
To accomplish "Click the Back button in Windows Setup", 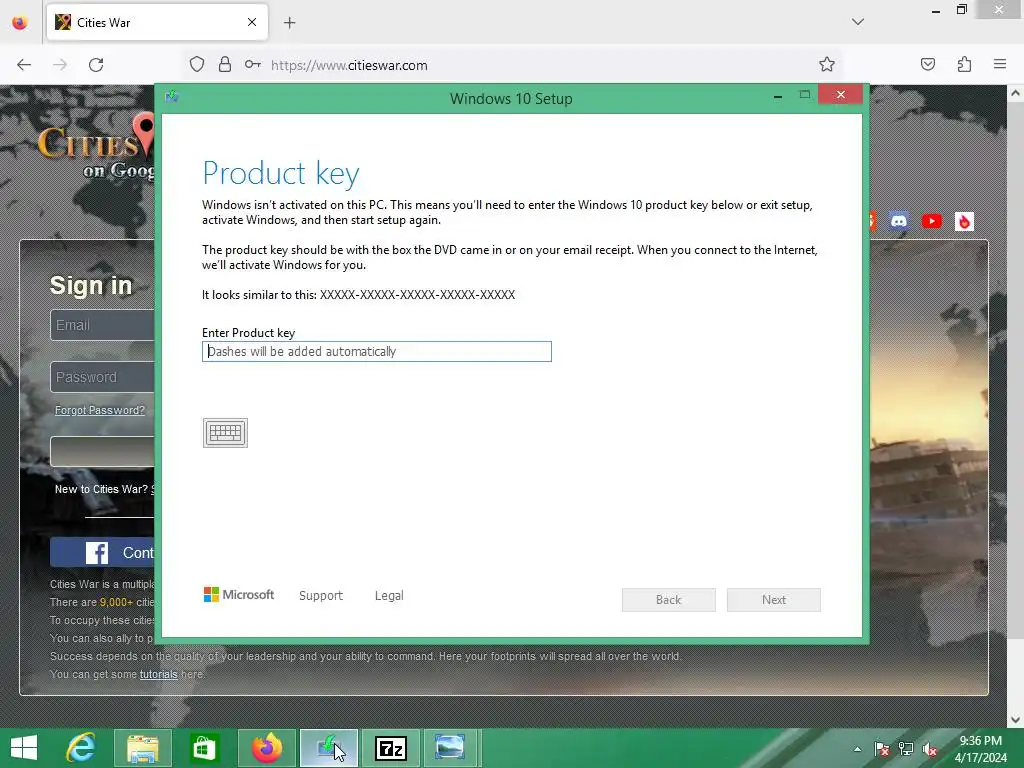I will [669, 600].
